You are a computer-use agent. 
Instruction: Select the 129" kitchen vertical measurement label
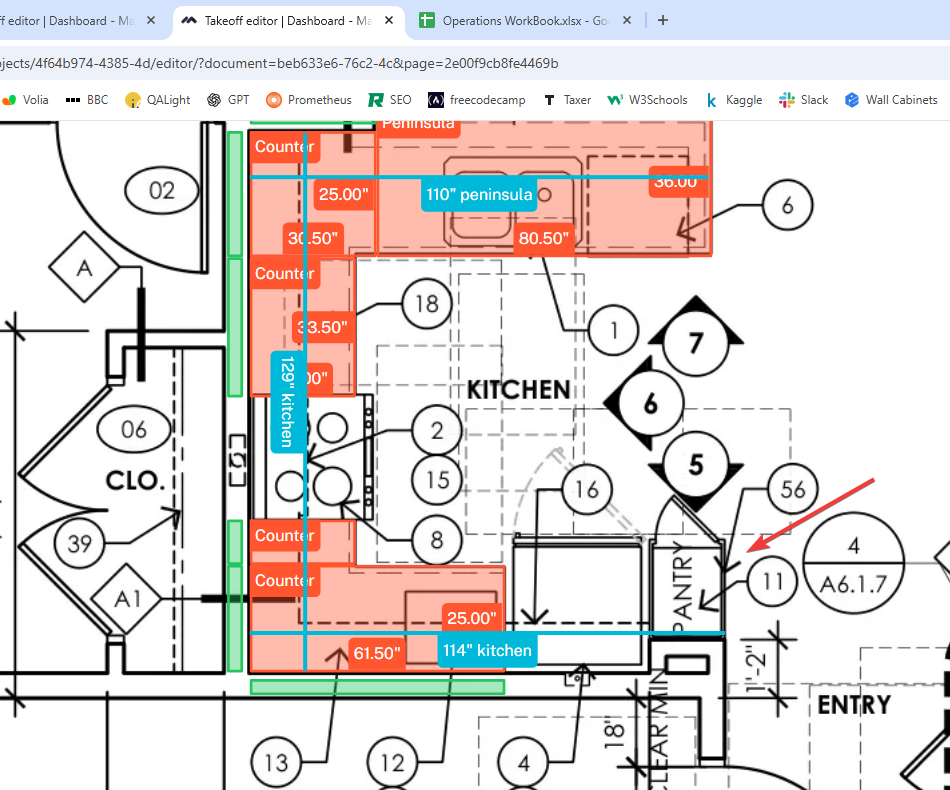287,402
